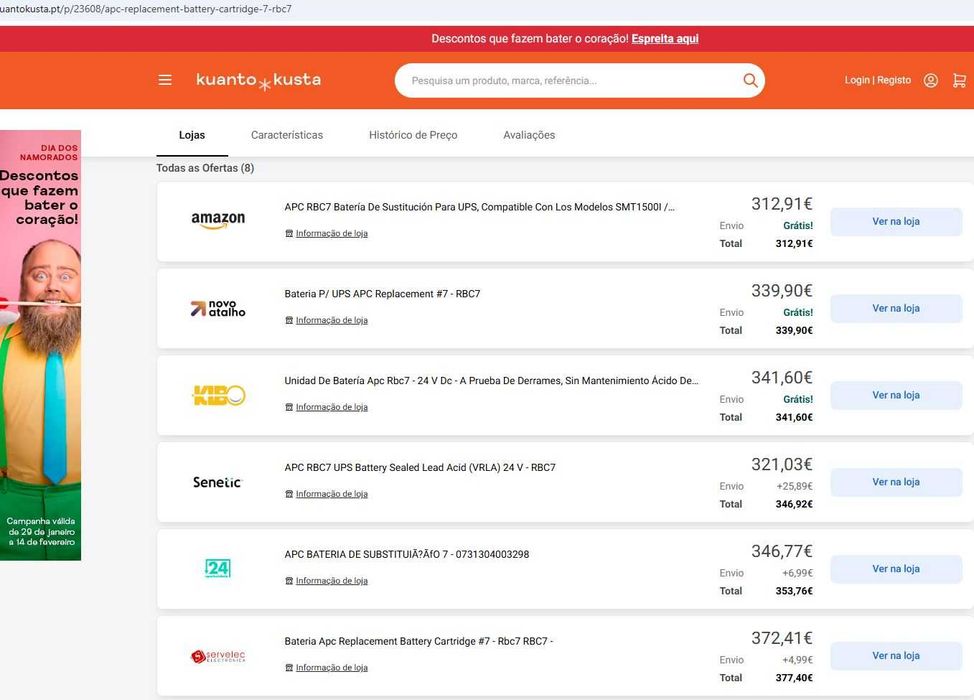This screenshot has width=974, height=700.
Task: Click the Novo Atalho store logo
Action: tap(218, 308)
